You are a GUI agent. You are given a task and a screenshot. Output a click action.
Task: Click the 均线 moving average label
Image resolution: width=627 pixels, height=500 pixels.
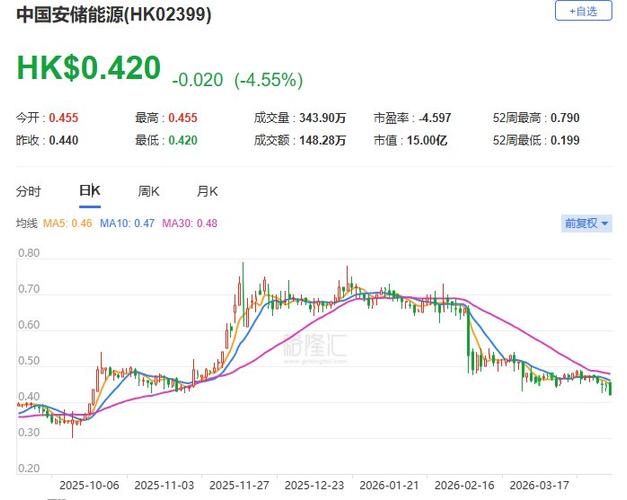click(27, 223)
